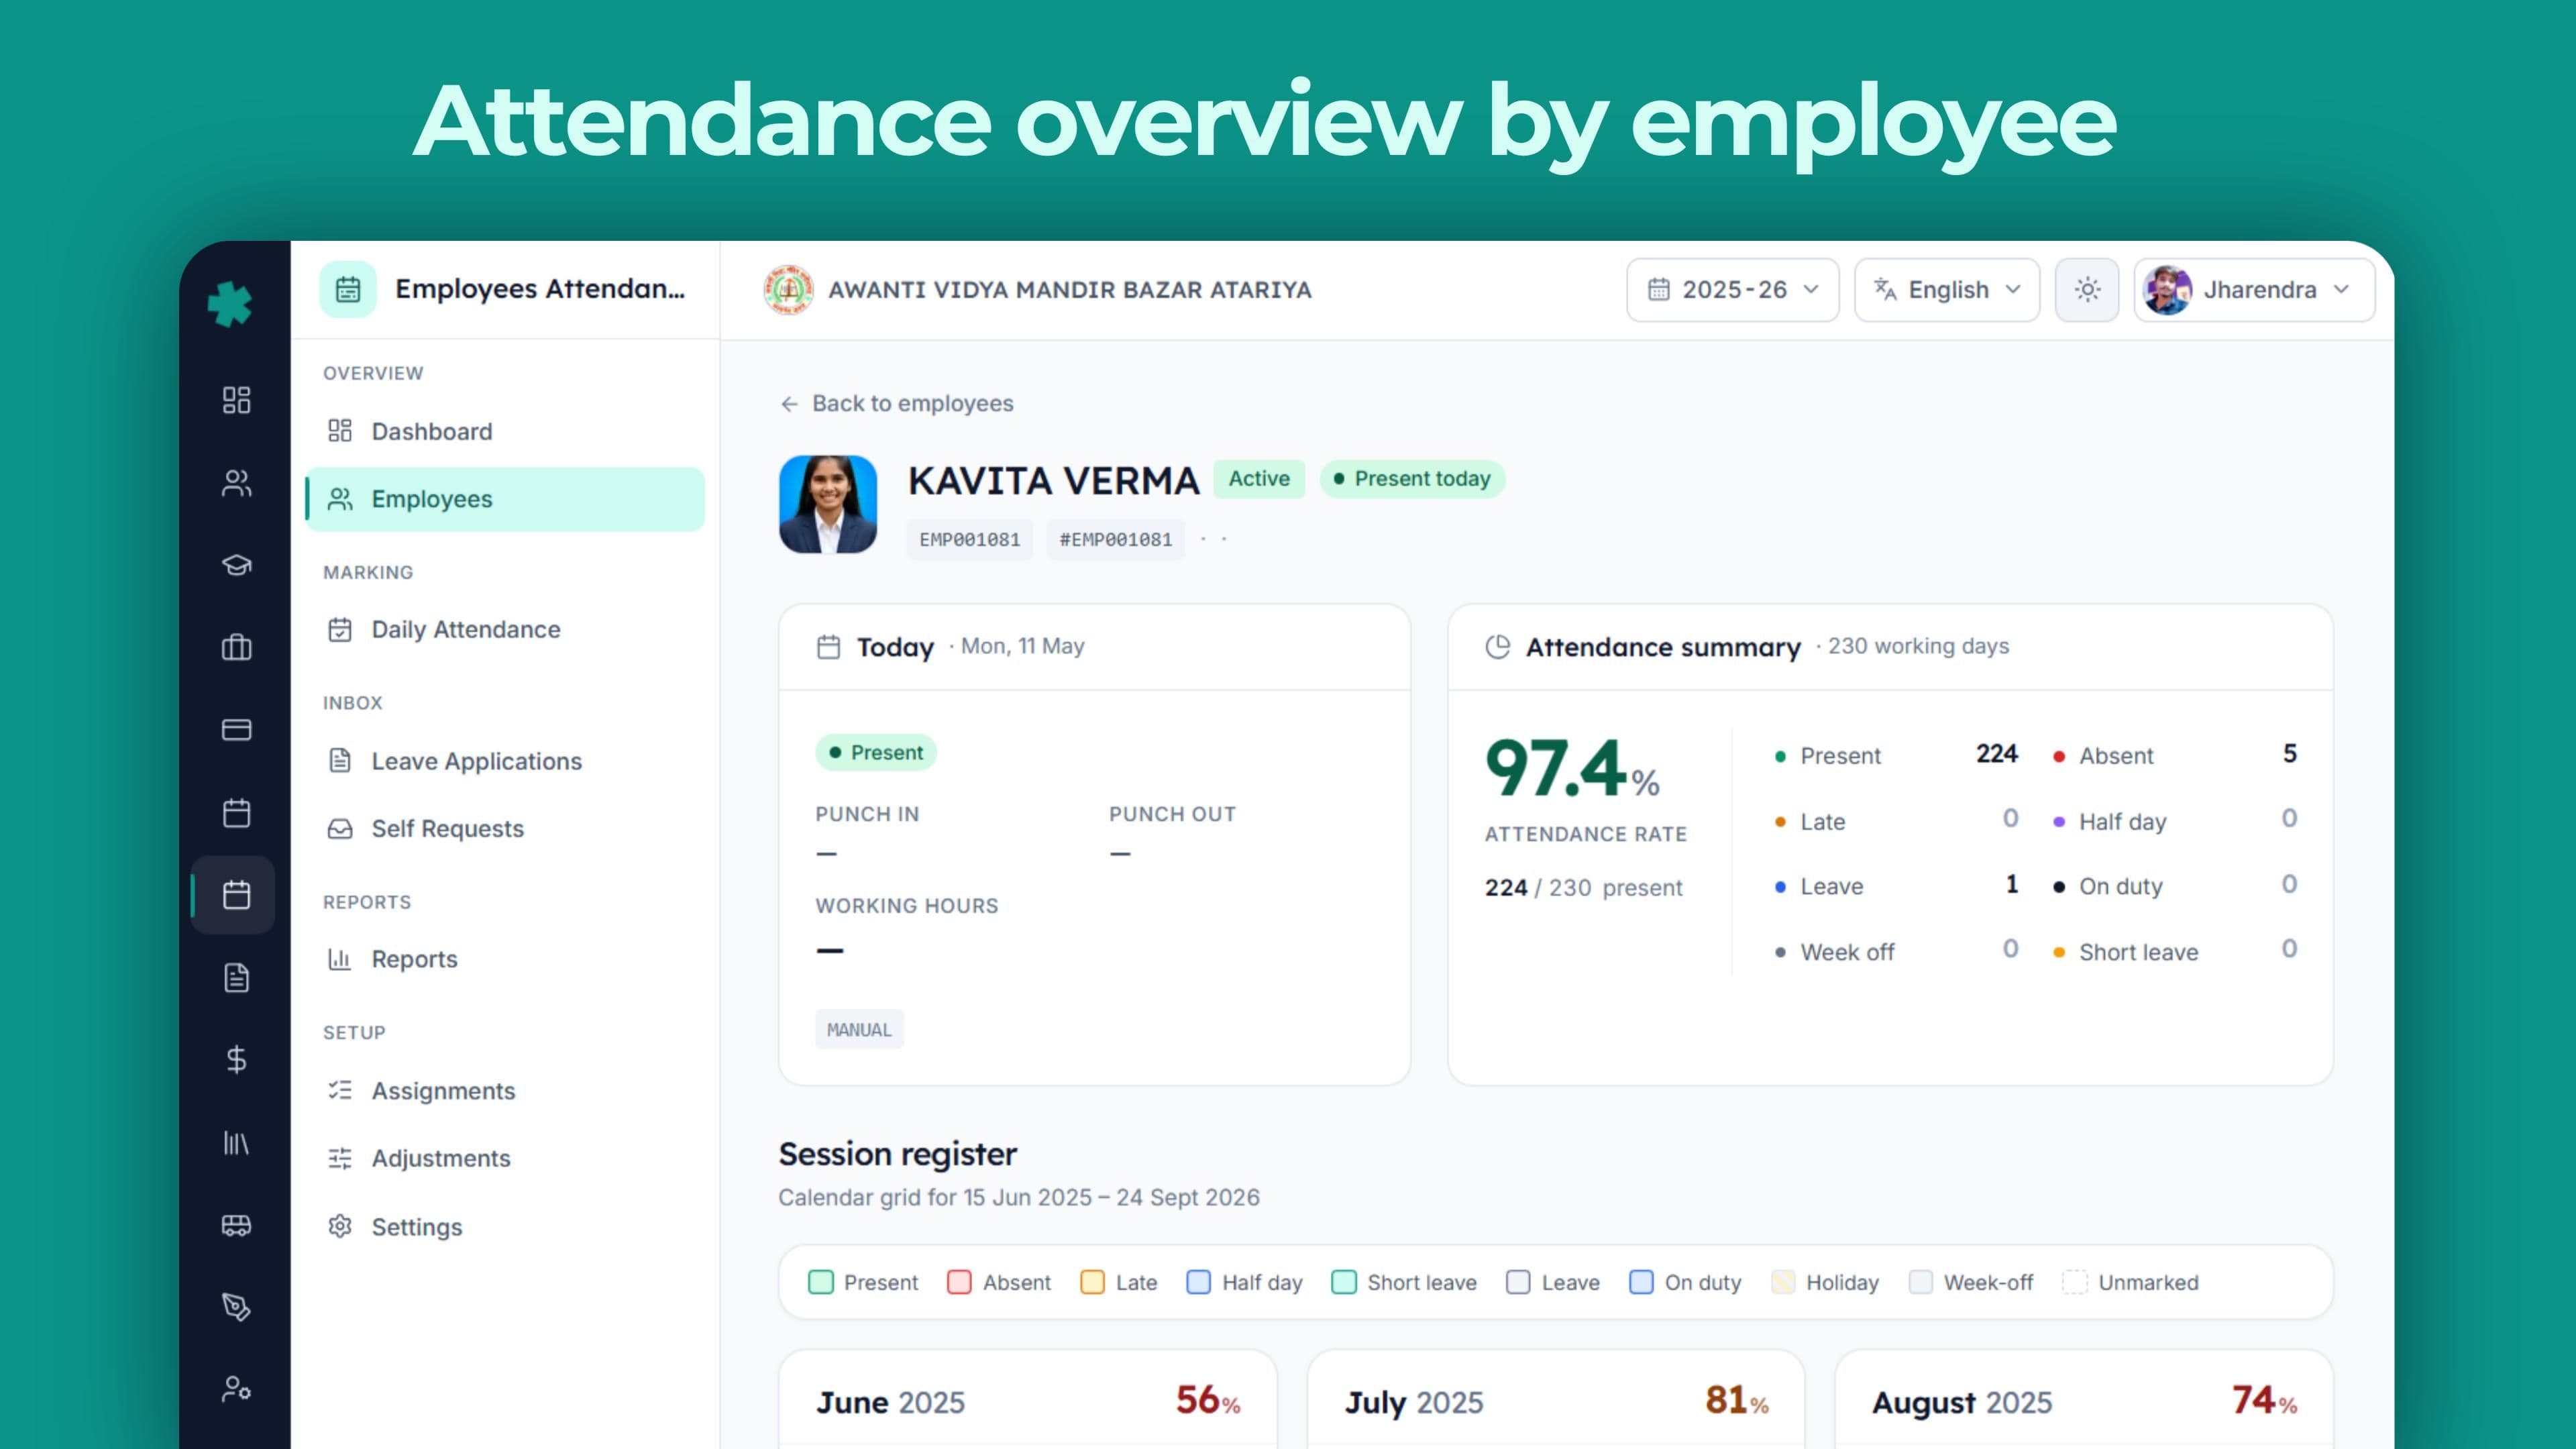The width and height of the screenshot is (2576, 1449).
Task: Open the July 2025 month card
Action: click(1556, 1400)
